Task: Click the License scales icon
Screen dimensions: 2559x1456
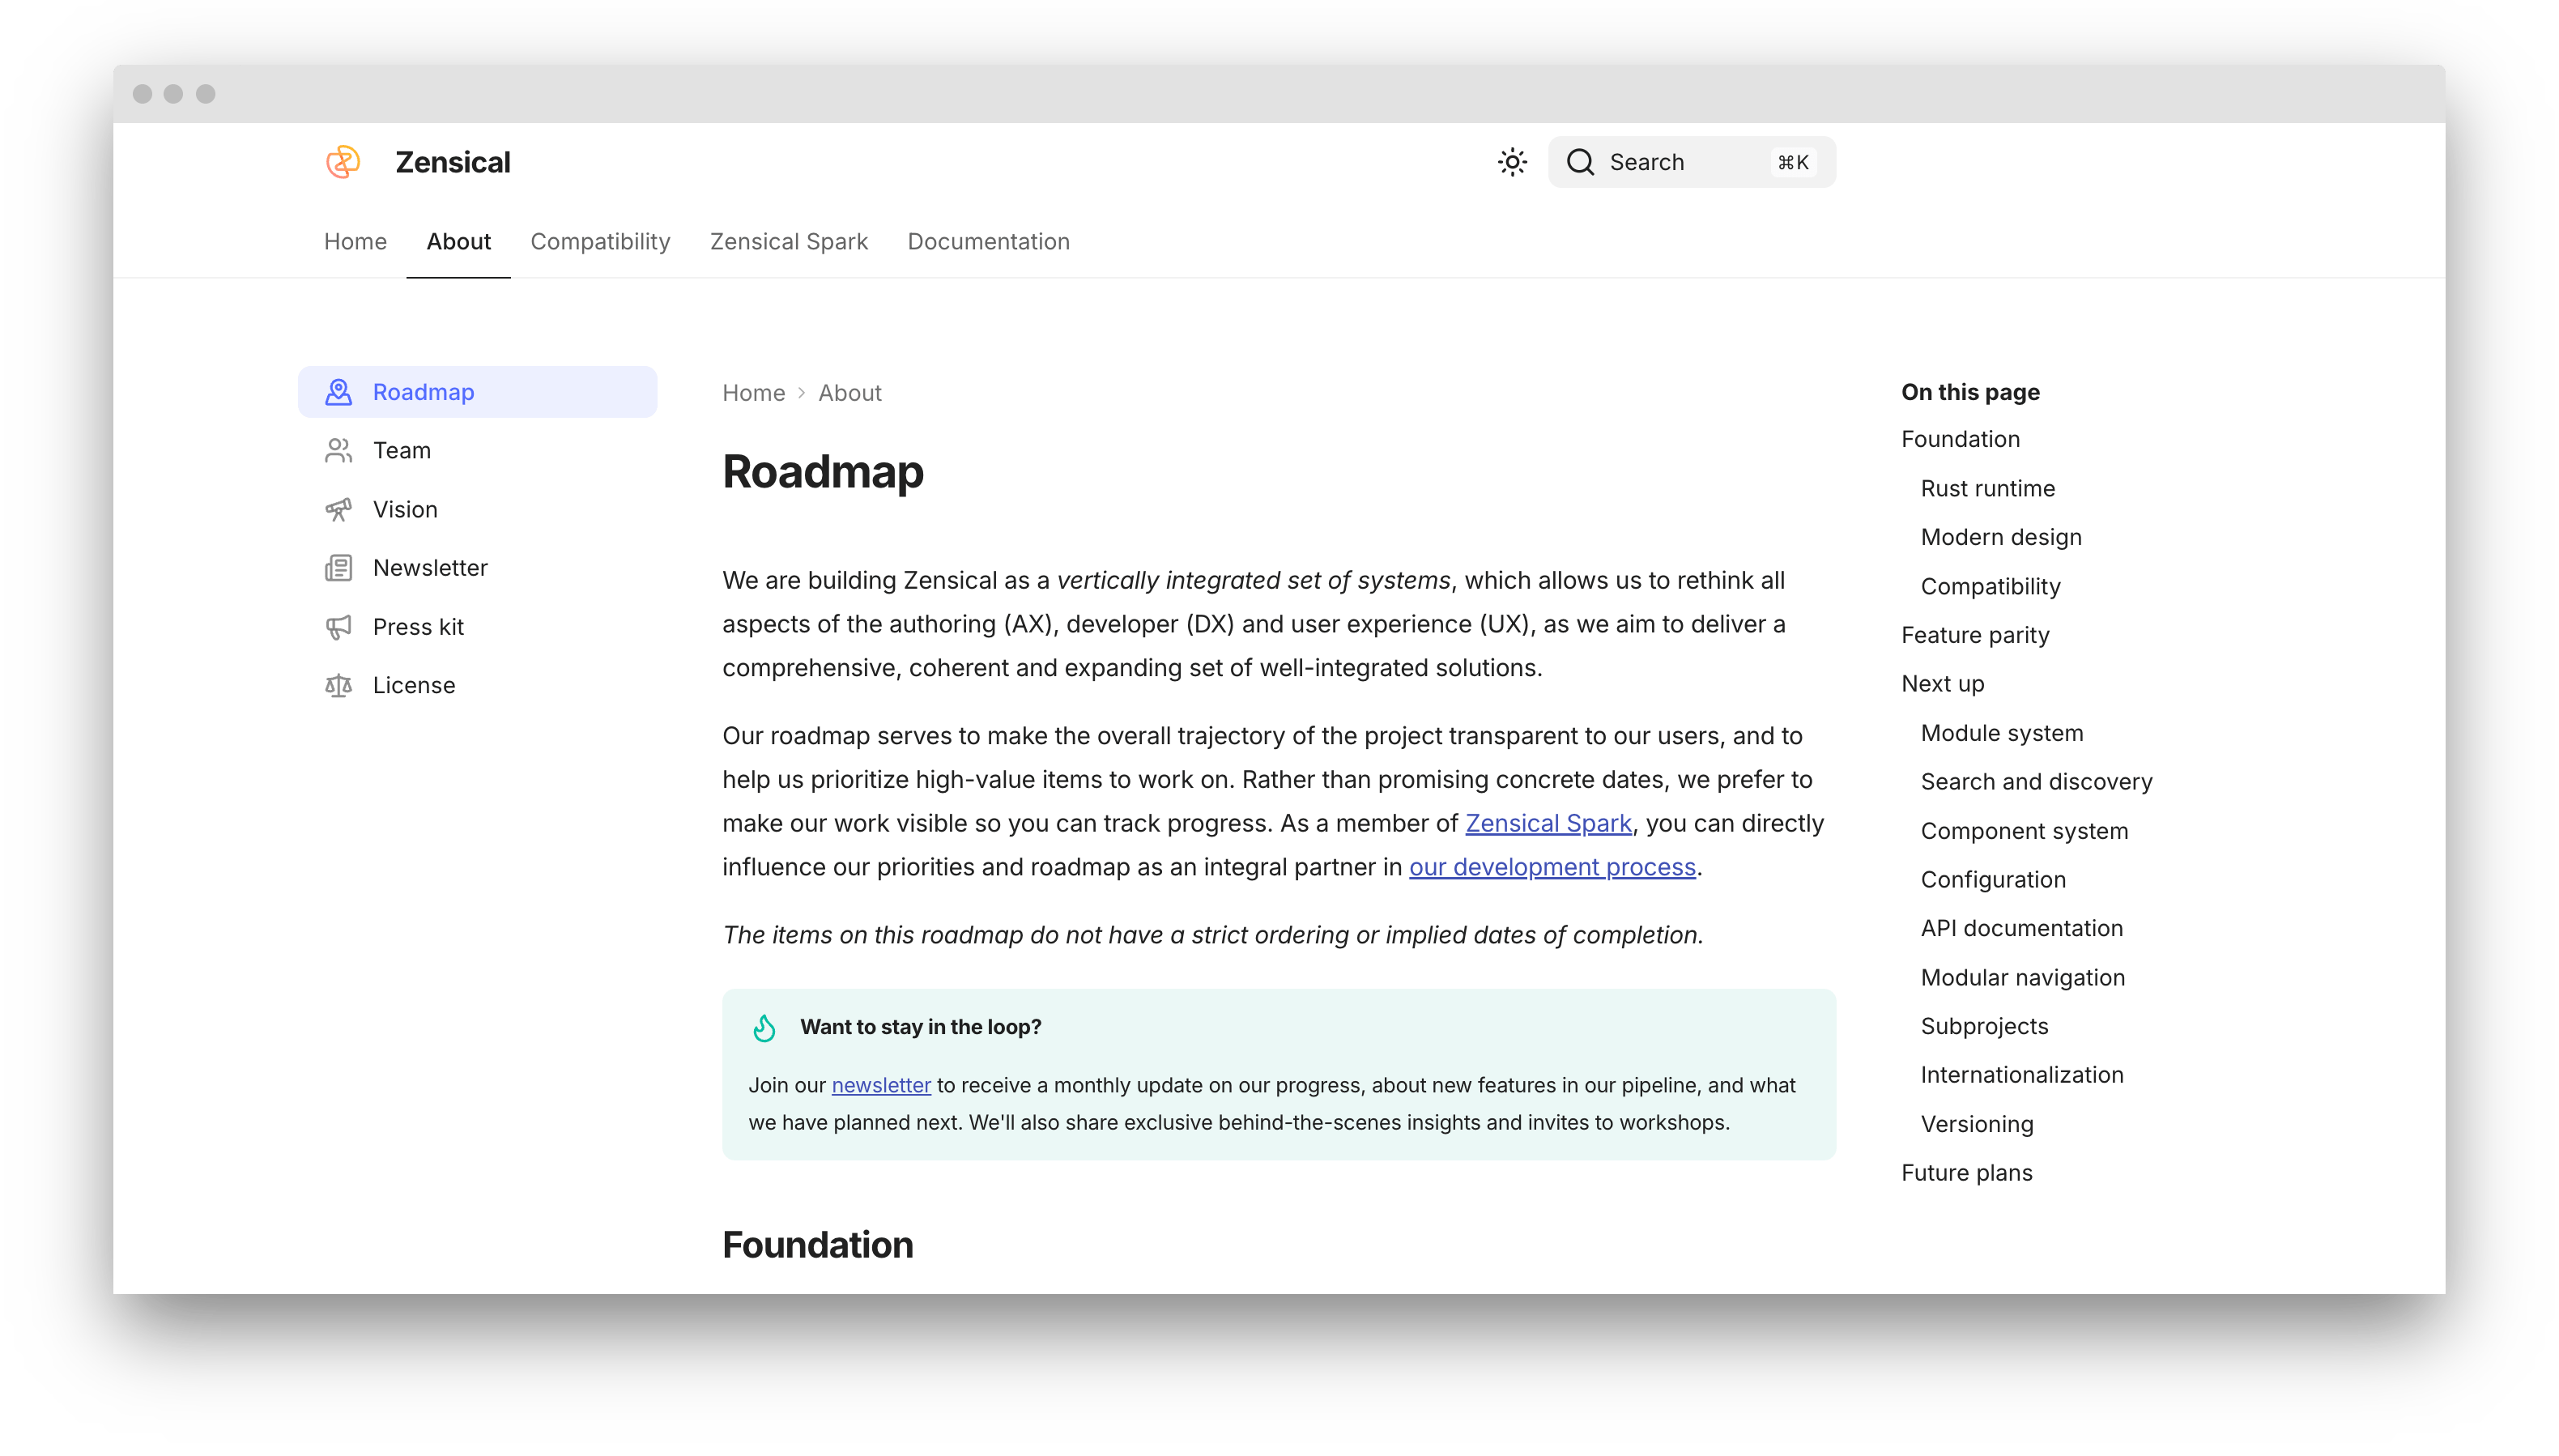Action: point(338,685)
